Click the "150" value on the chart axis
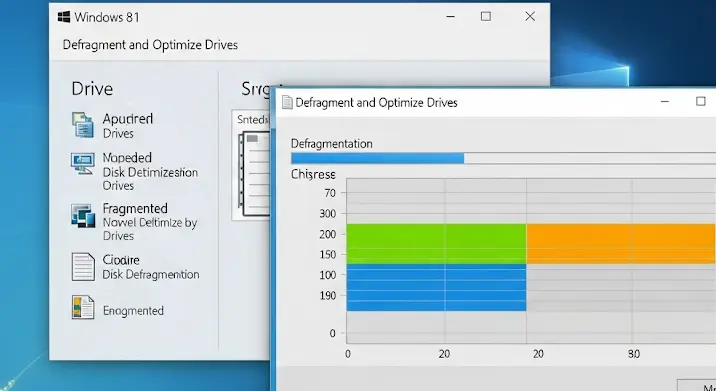Viewport: 716px width, 391px height. 327,255
